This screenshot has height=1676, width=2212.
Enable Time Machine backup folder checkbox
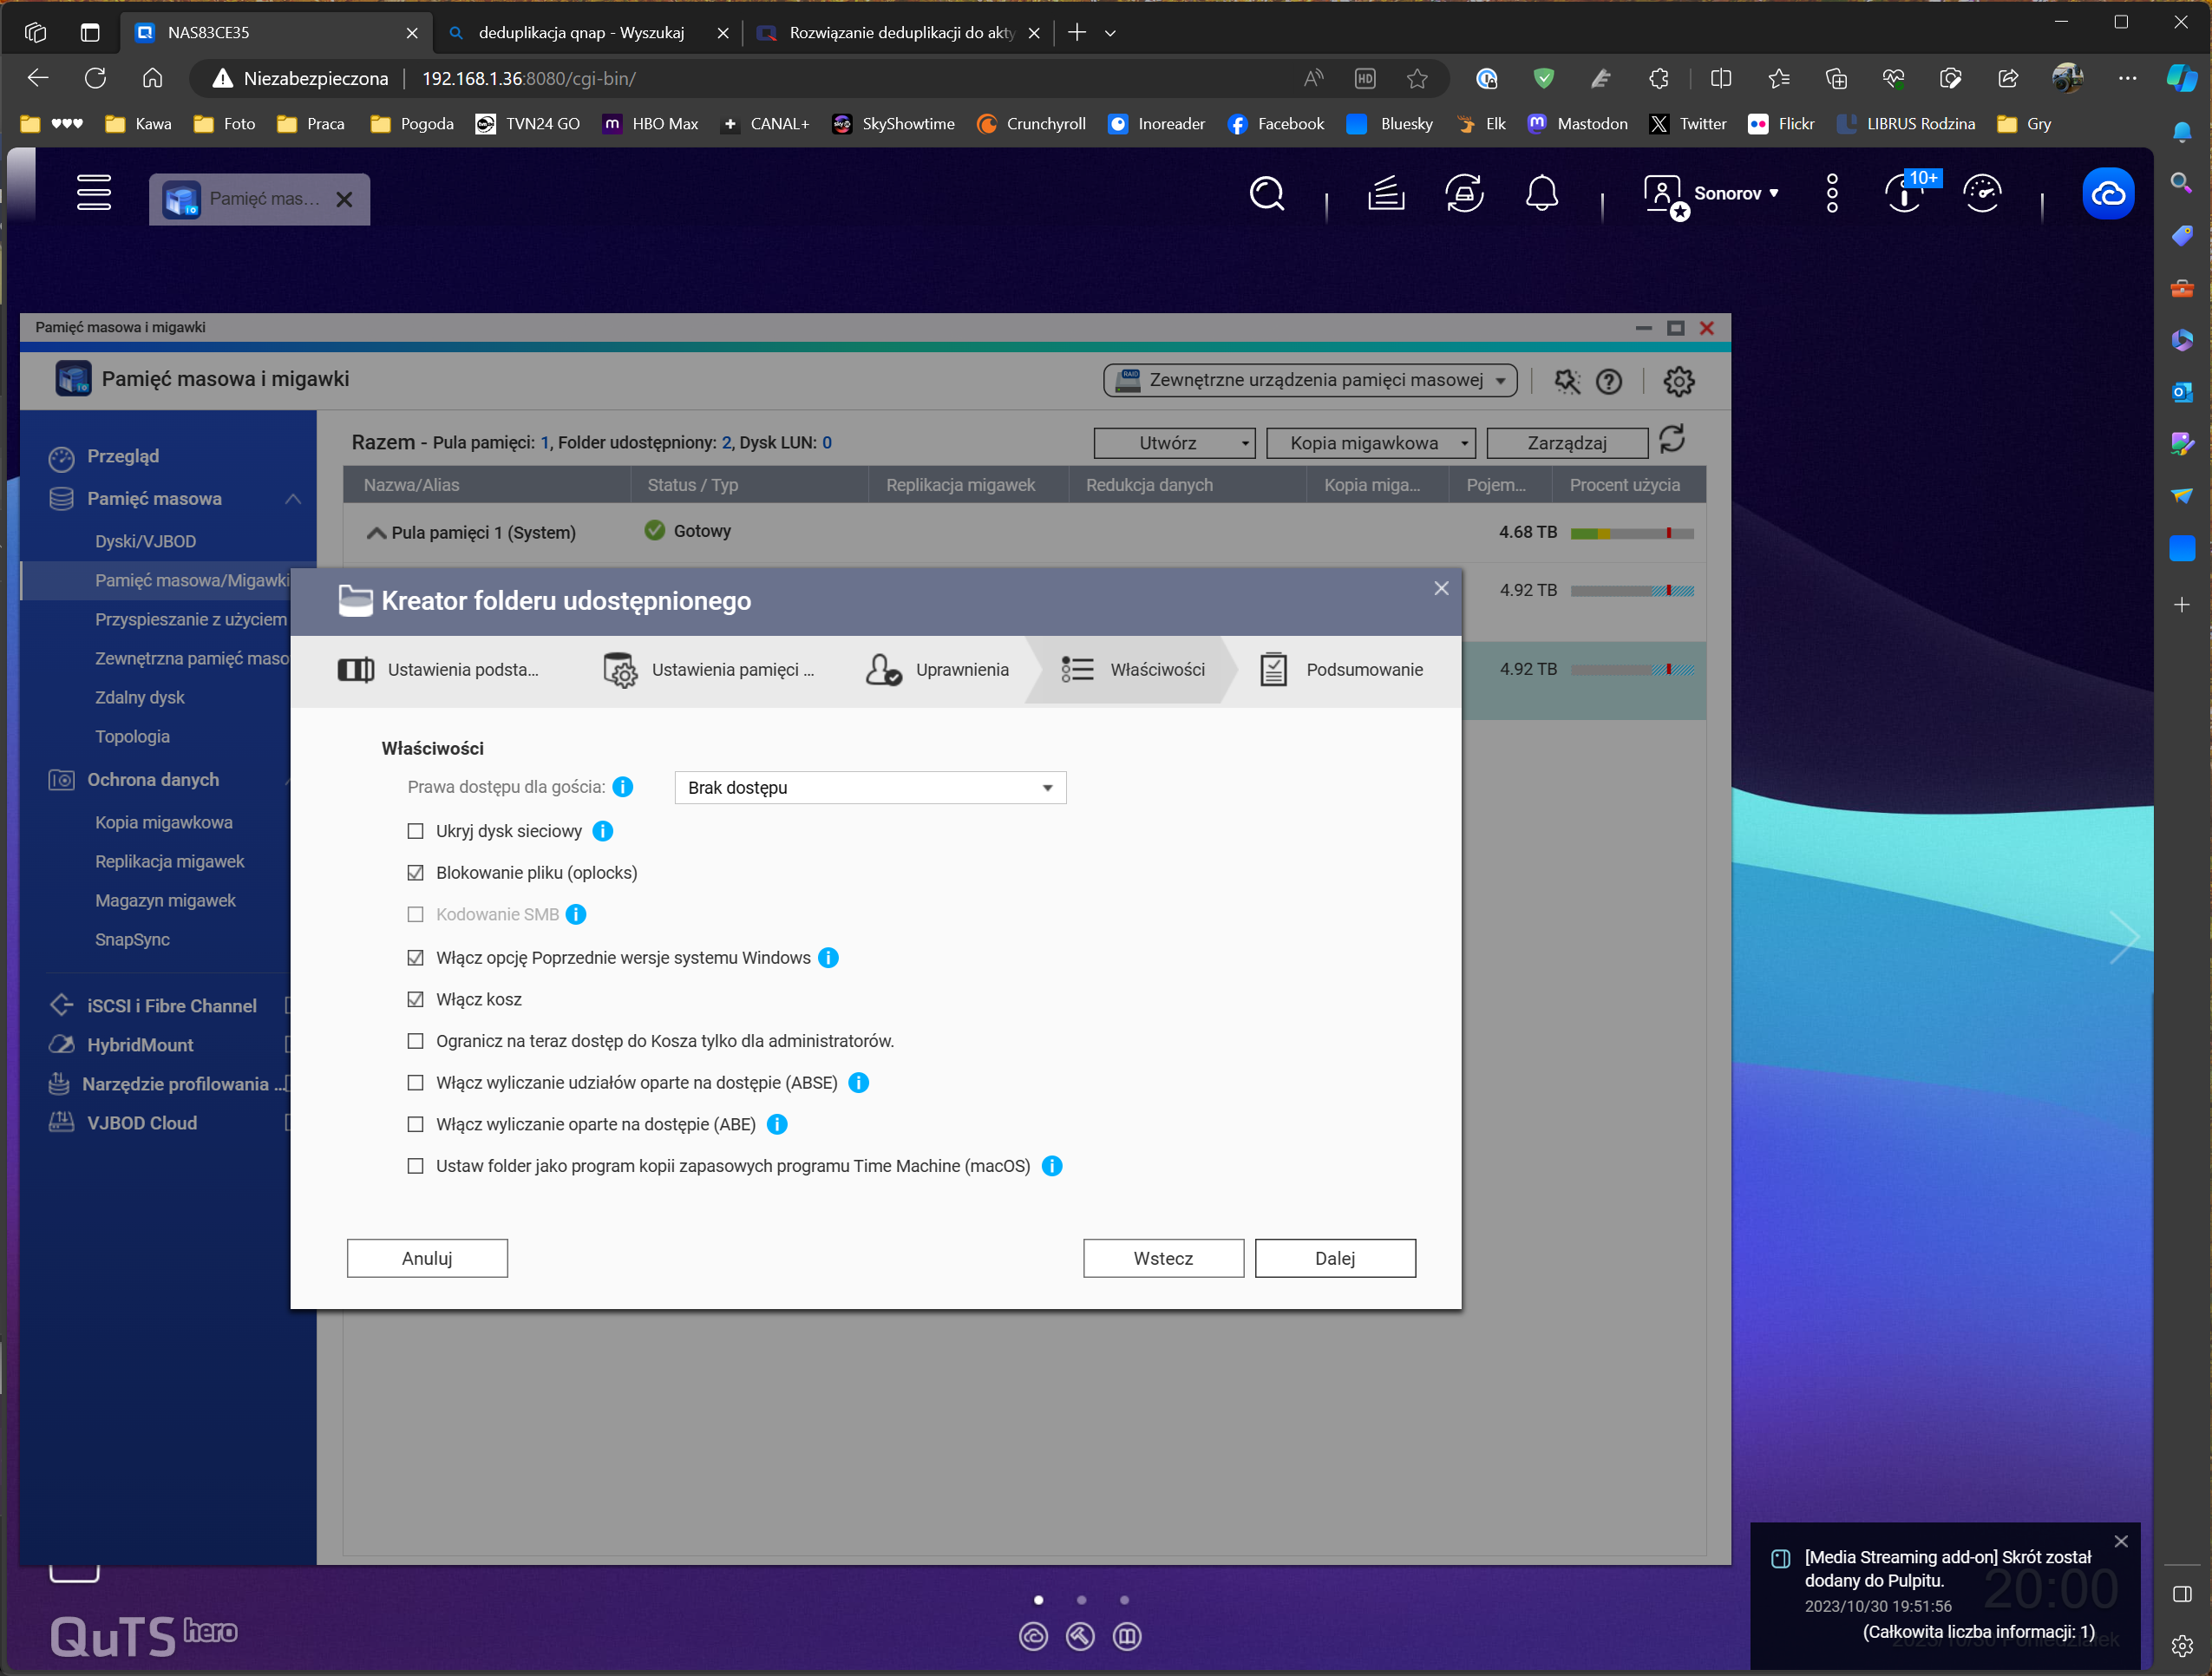click(416, 1166)
